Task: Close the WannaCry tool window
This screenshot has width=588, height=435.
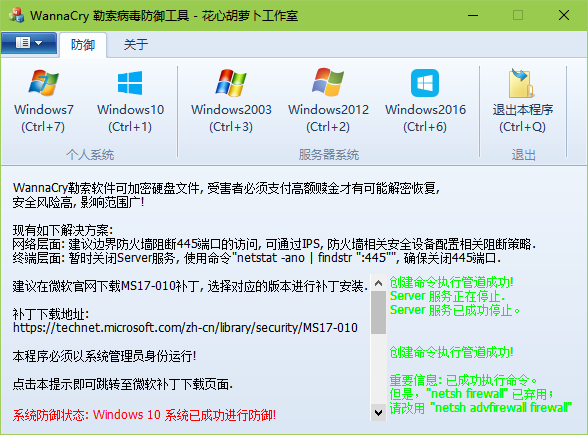Action: click(x=564, y=15)
